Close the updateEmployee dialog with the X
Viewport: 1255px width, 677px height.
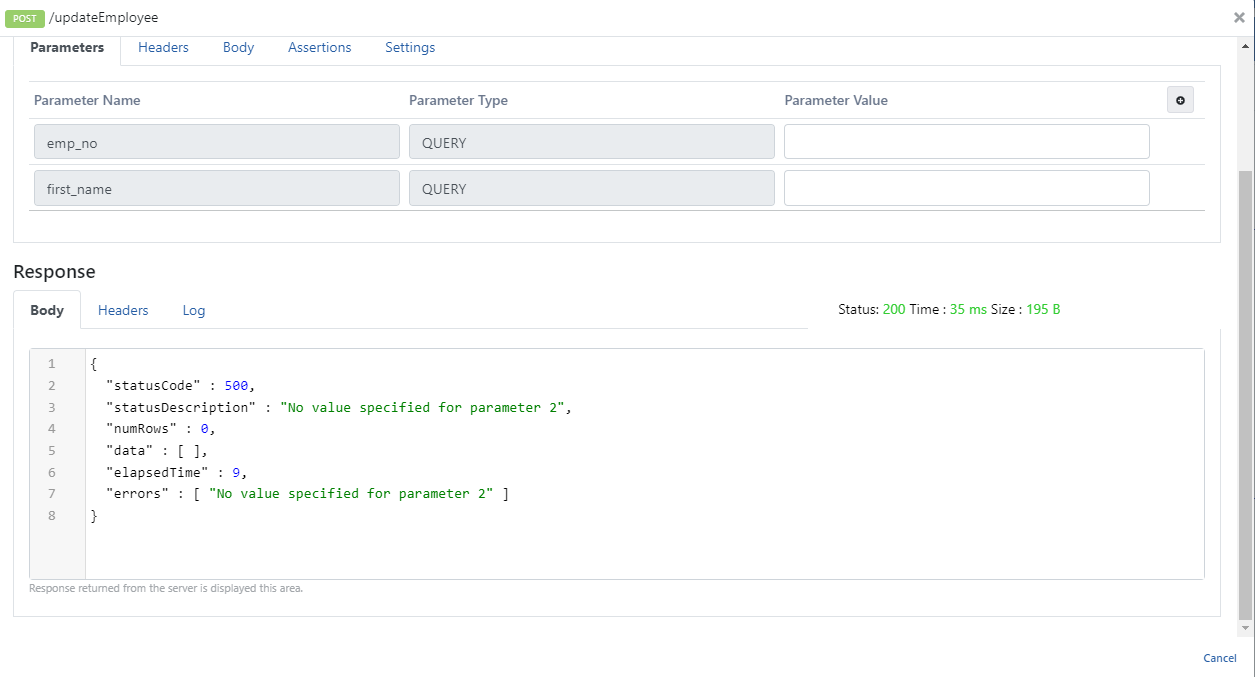pyautogui.click(x=1239, y=17)
